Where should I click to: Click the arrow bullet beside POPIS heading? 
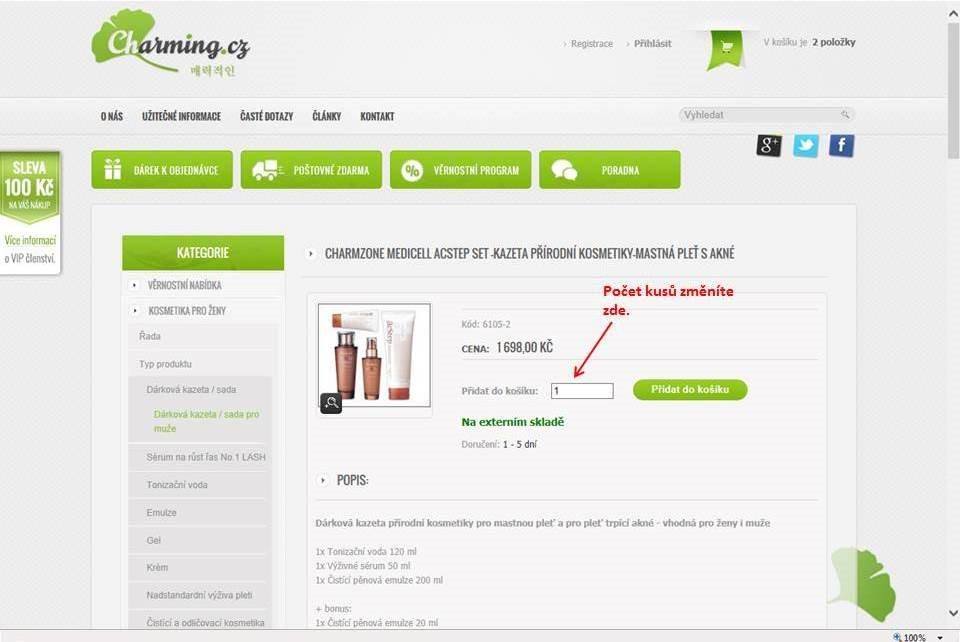[323, 480]
